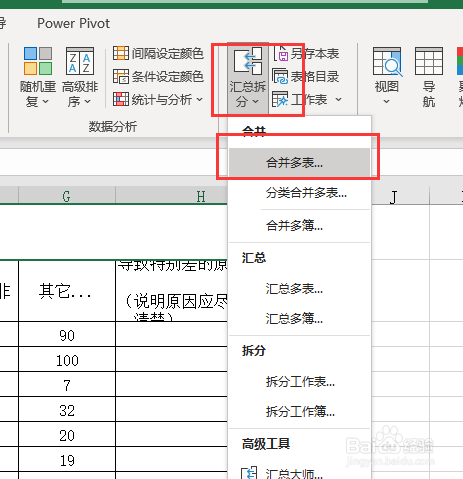The width and height of the screenshot is (463, 479).
Task: Expand the 统计与分析 dropdown arrow
Action: [x=200, y=99]
